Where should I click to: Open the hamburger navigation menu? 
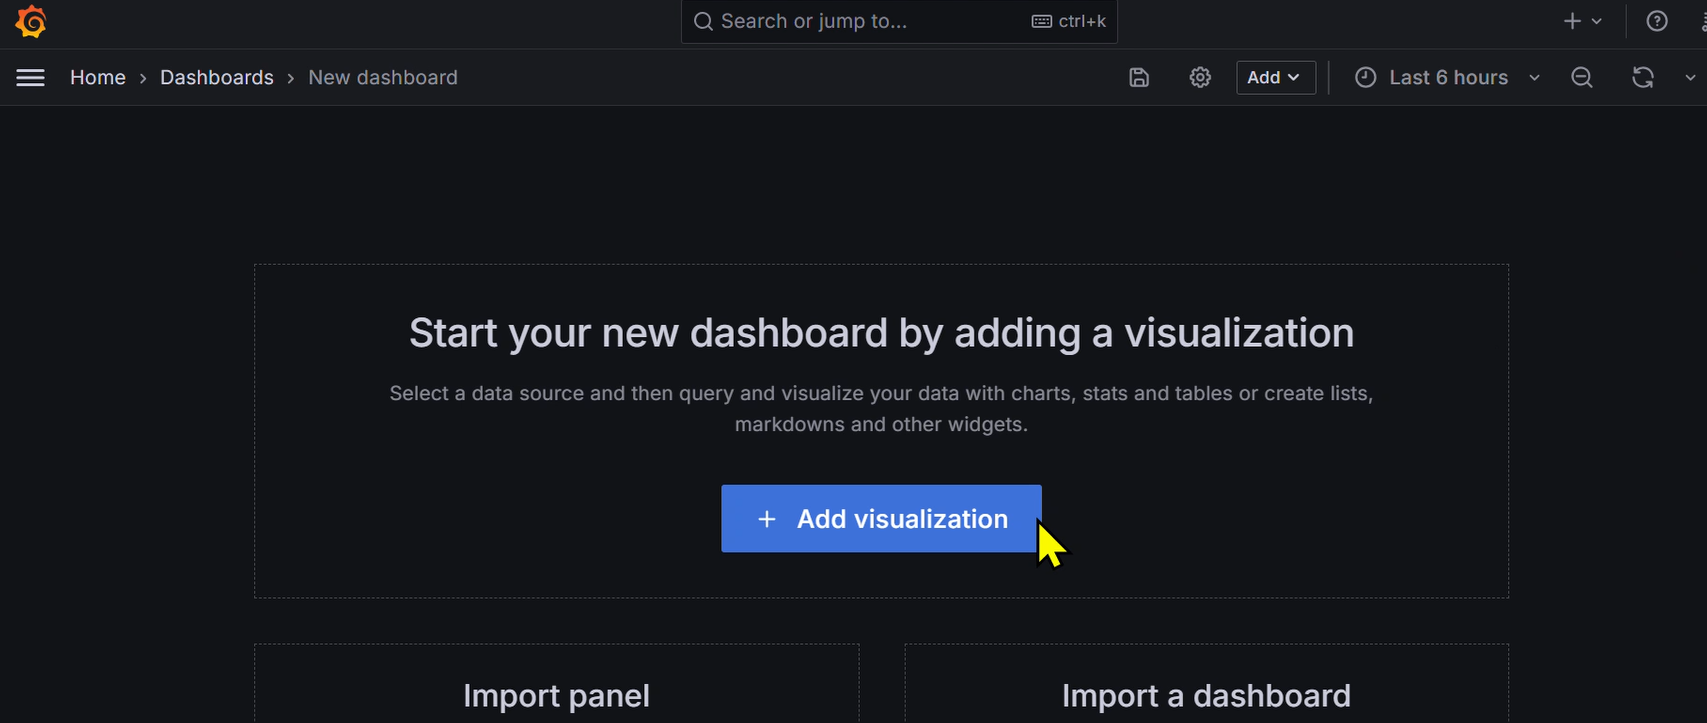point(30,78)
